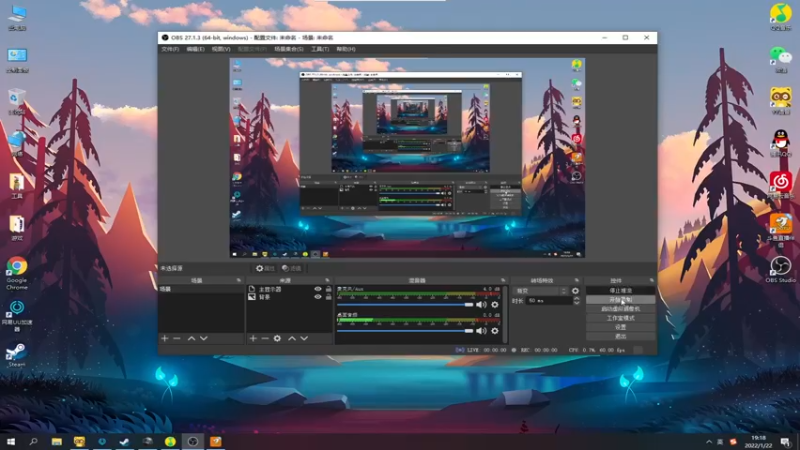Open the transition type dropdown showing 淡变

(x=541, y=291)
